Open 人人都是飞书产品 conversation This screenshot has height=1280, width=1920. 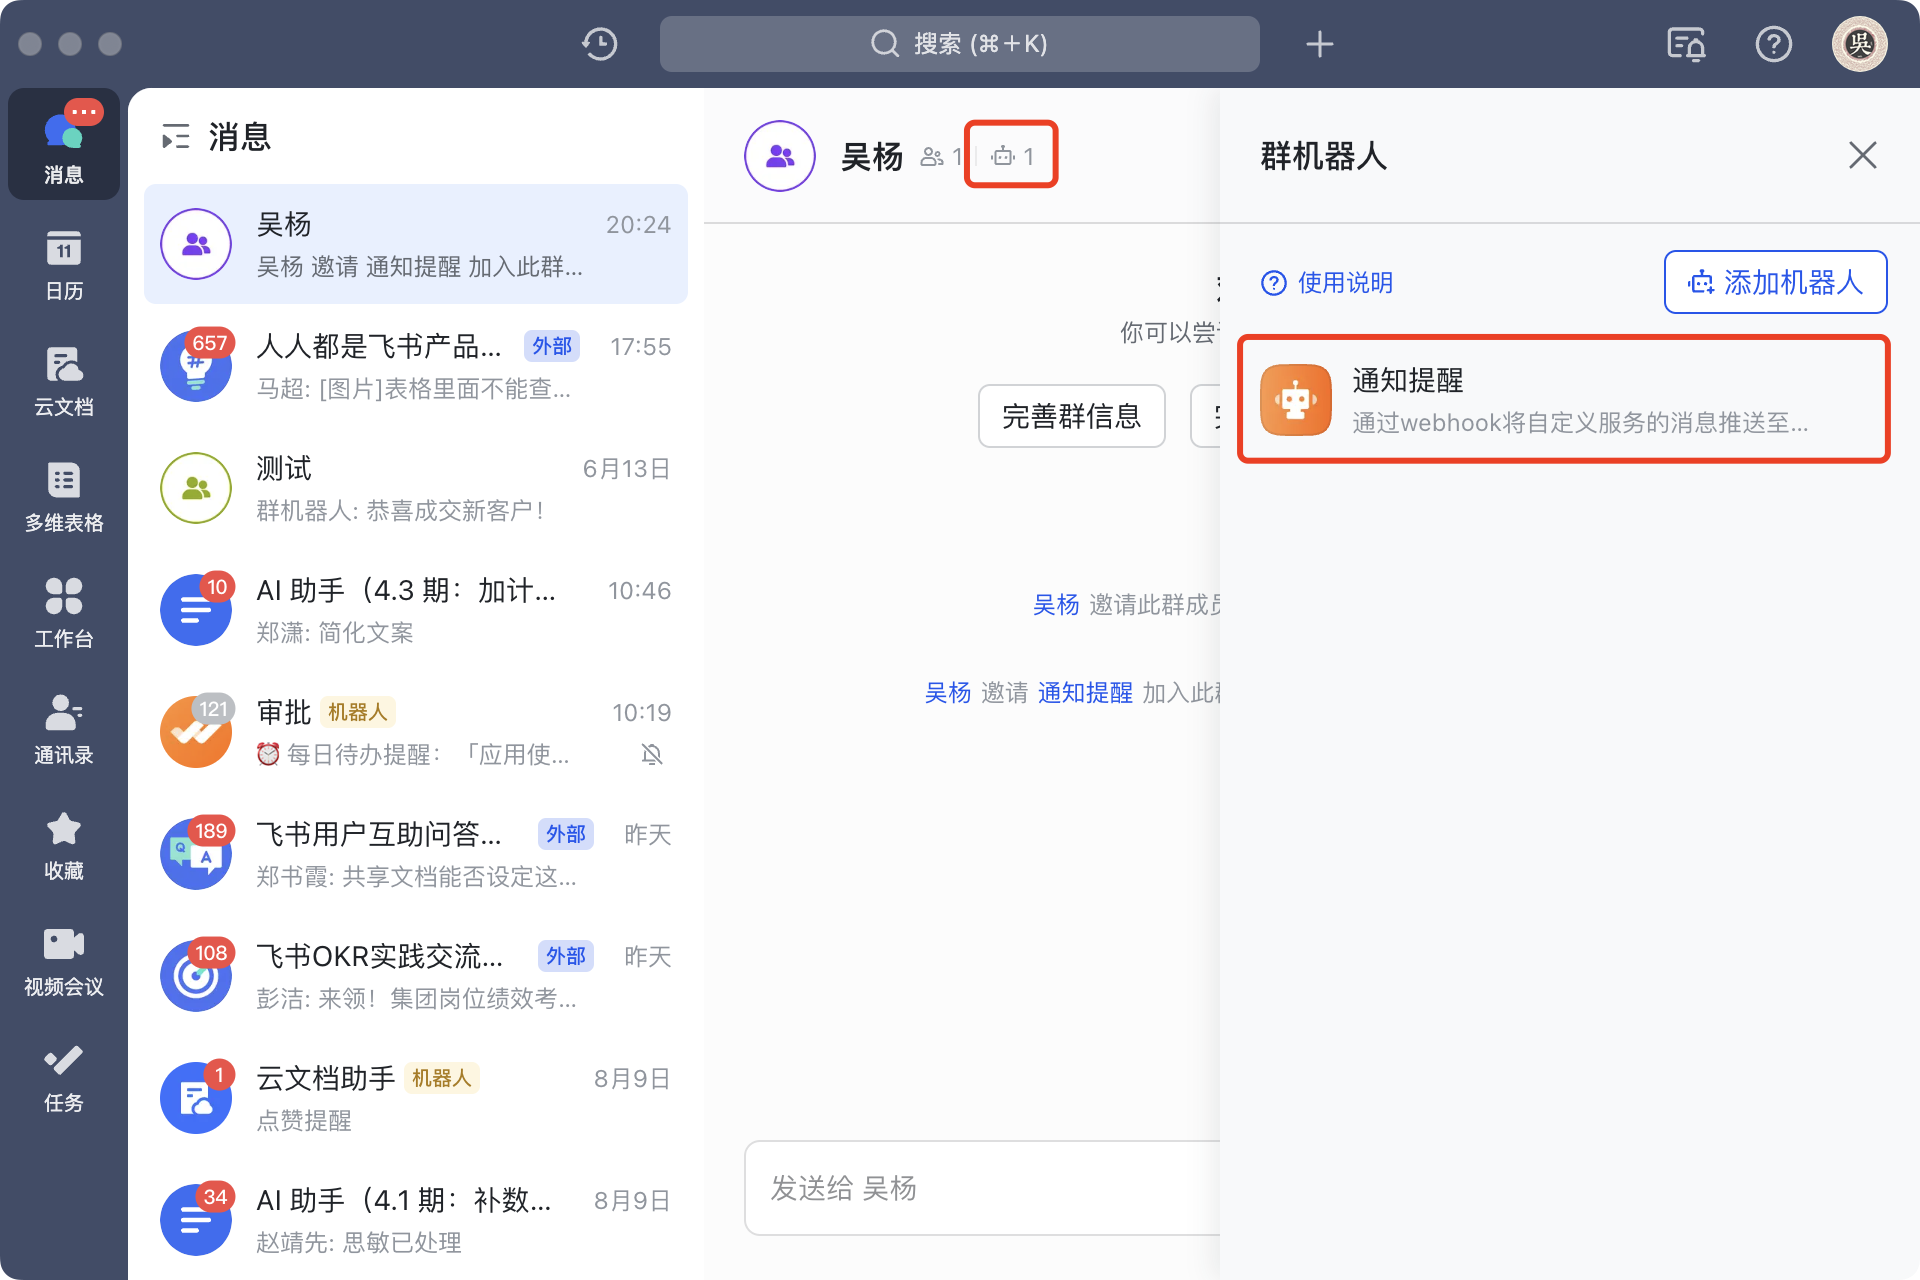click(416, 366)
